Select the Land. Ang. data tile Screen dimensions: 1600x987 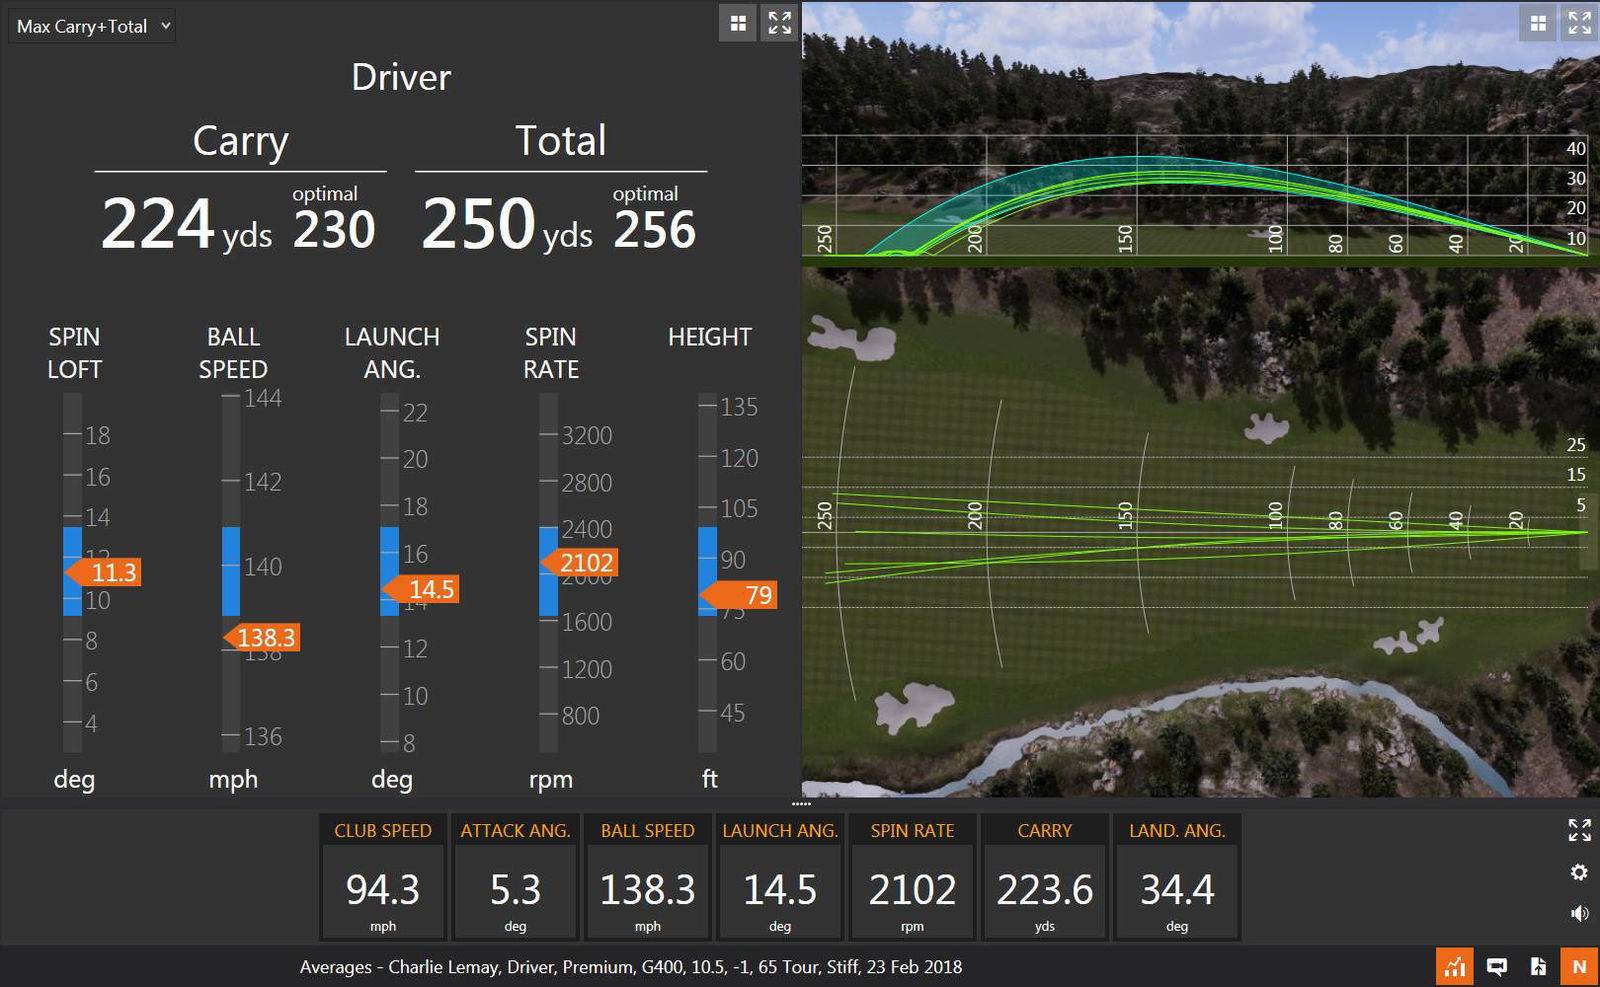[1177, 878]
